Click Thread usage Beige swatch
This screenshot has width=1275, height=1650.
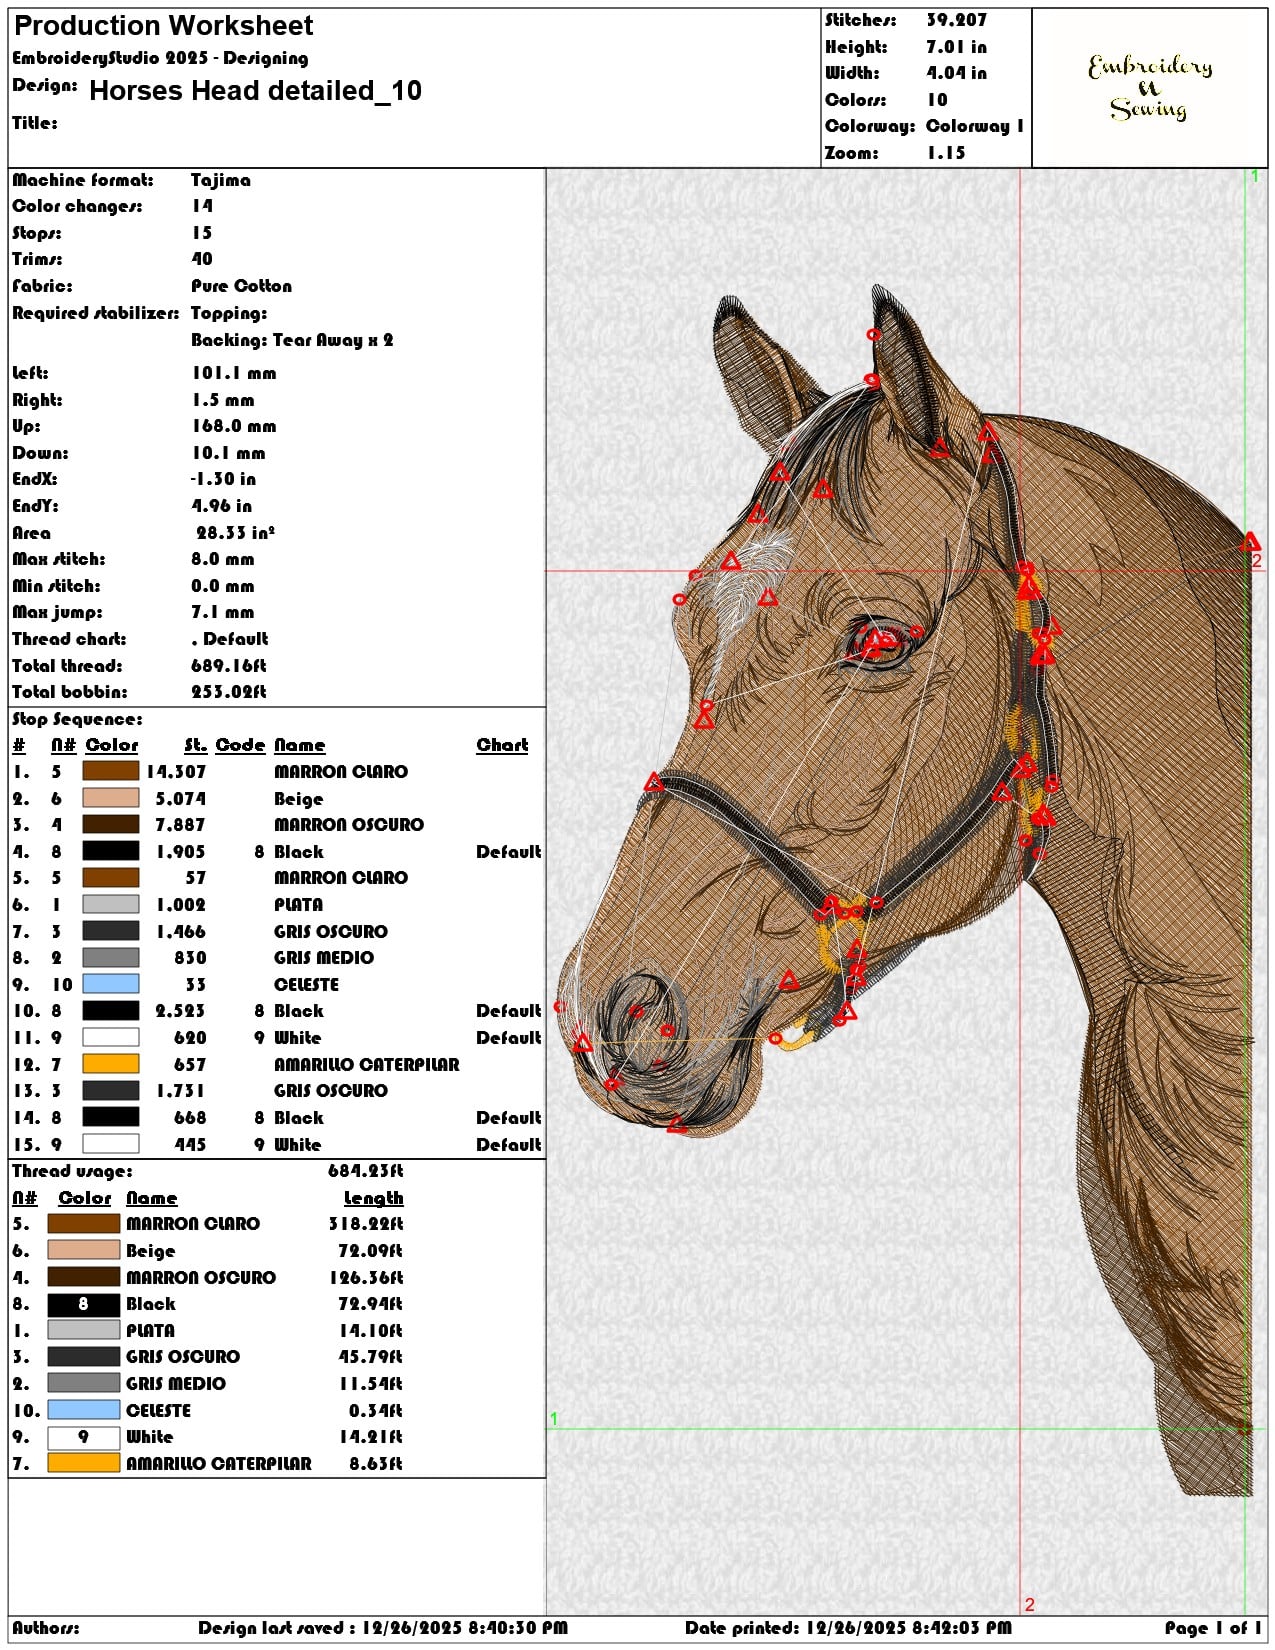[83, 1250]
